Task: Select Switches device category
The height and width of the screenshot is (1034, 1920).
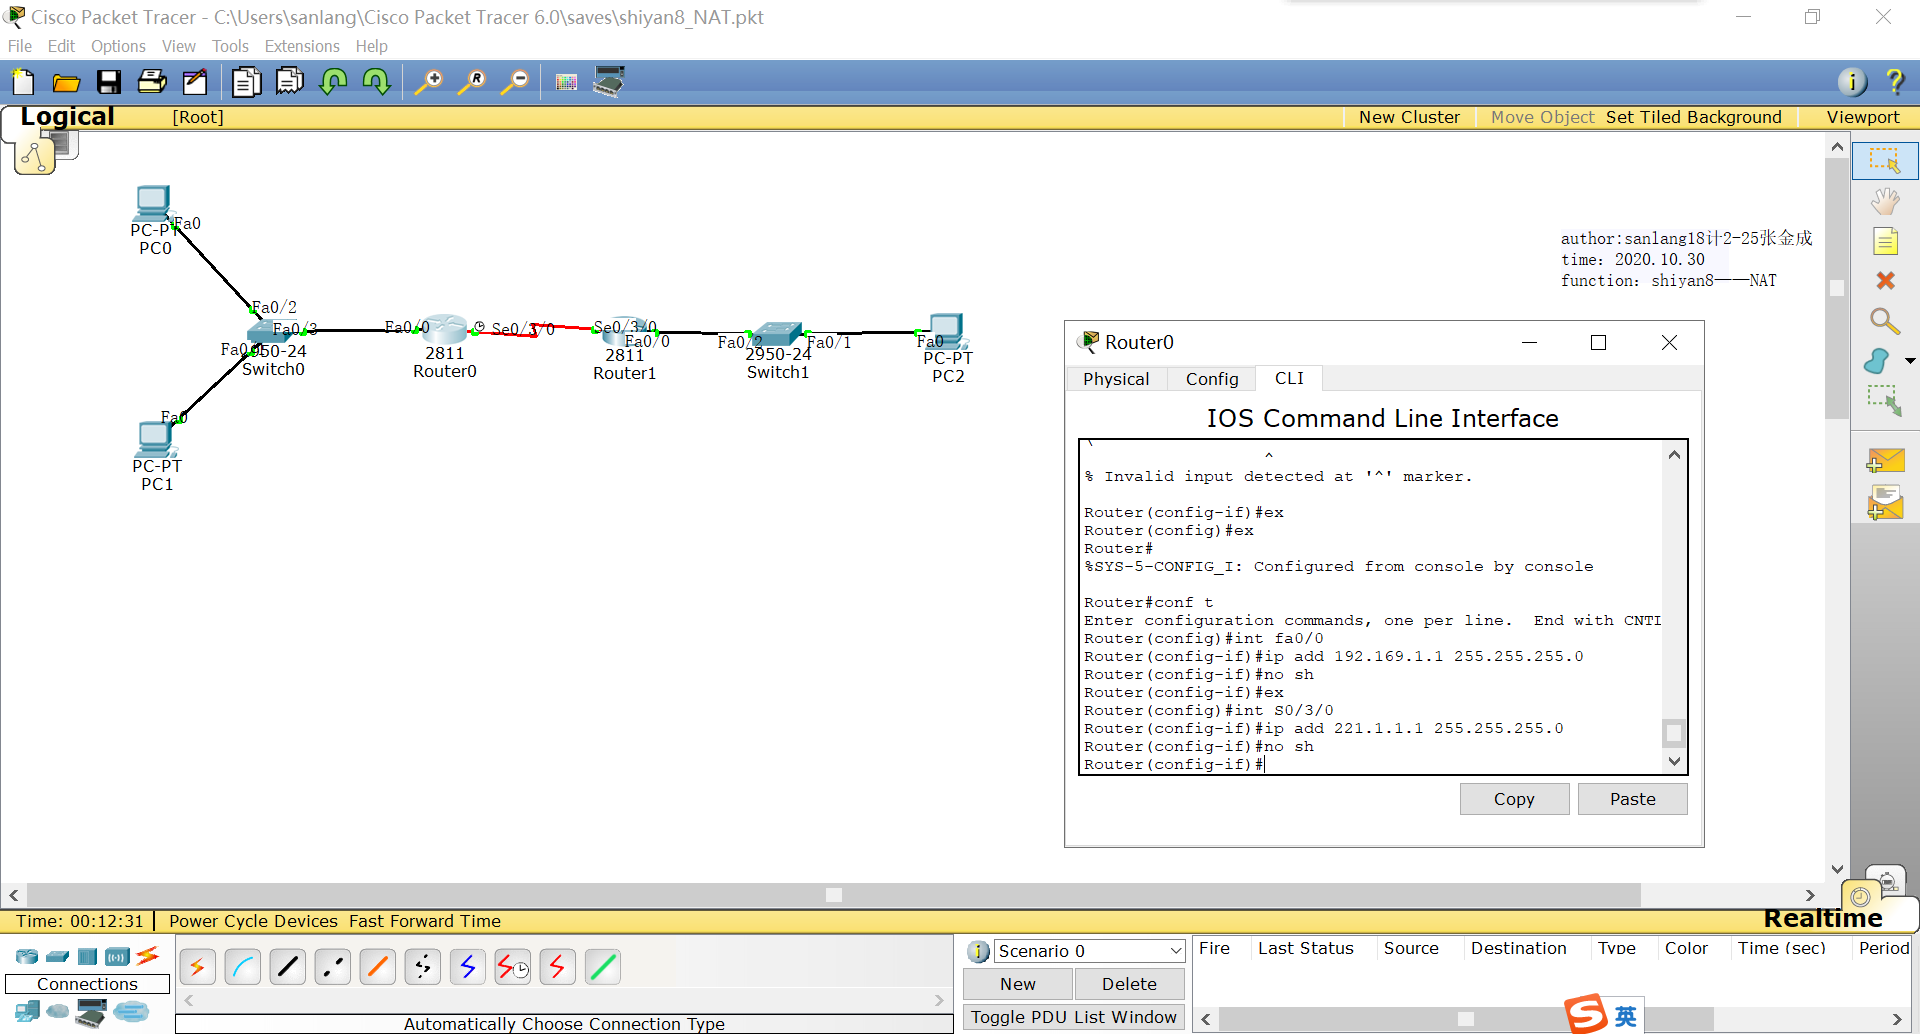Action: [57, 957]
